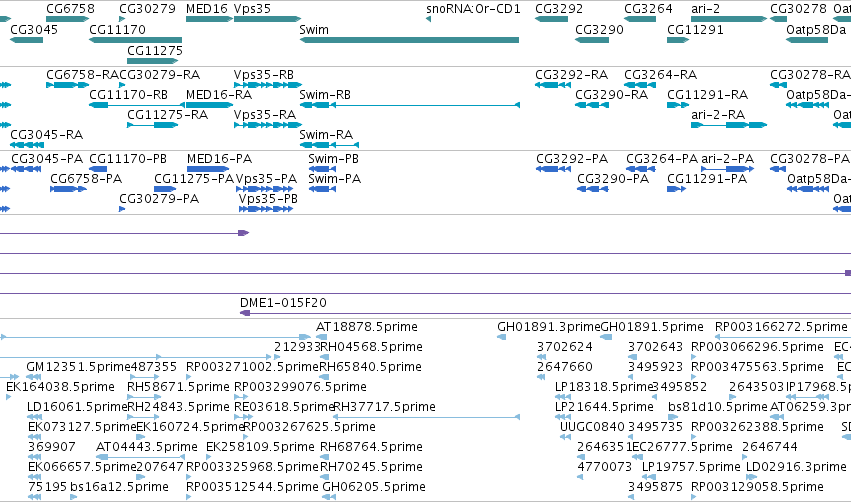Open the DME1-015F20 BAC clone label
The image size is (851, 502).
283,302
